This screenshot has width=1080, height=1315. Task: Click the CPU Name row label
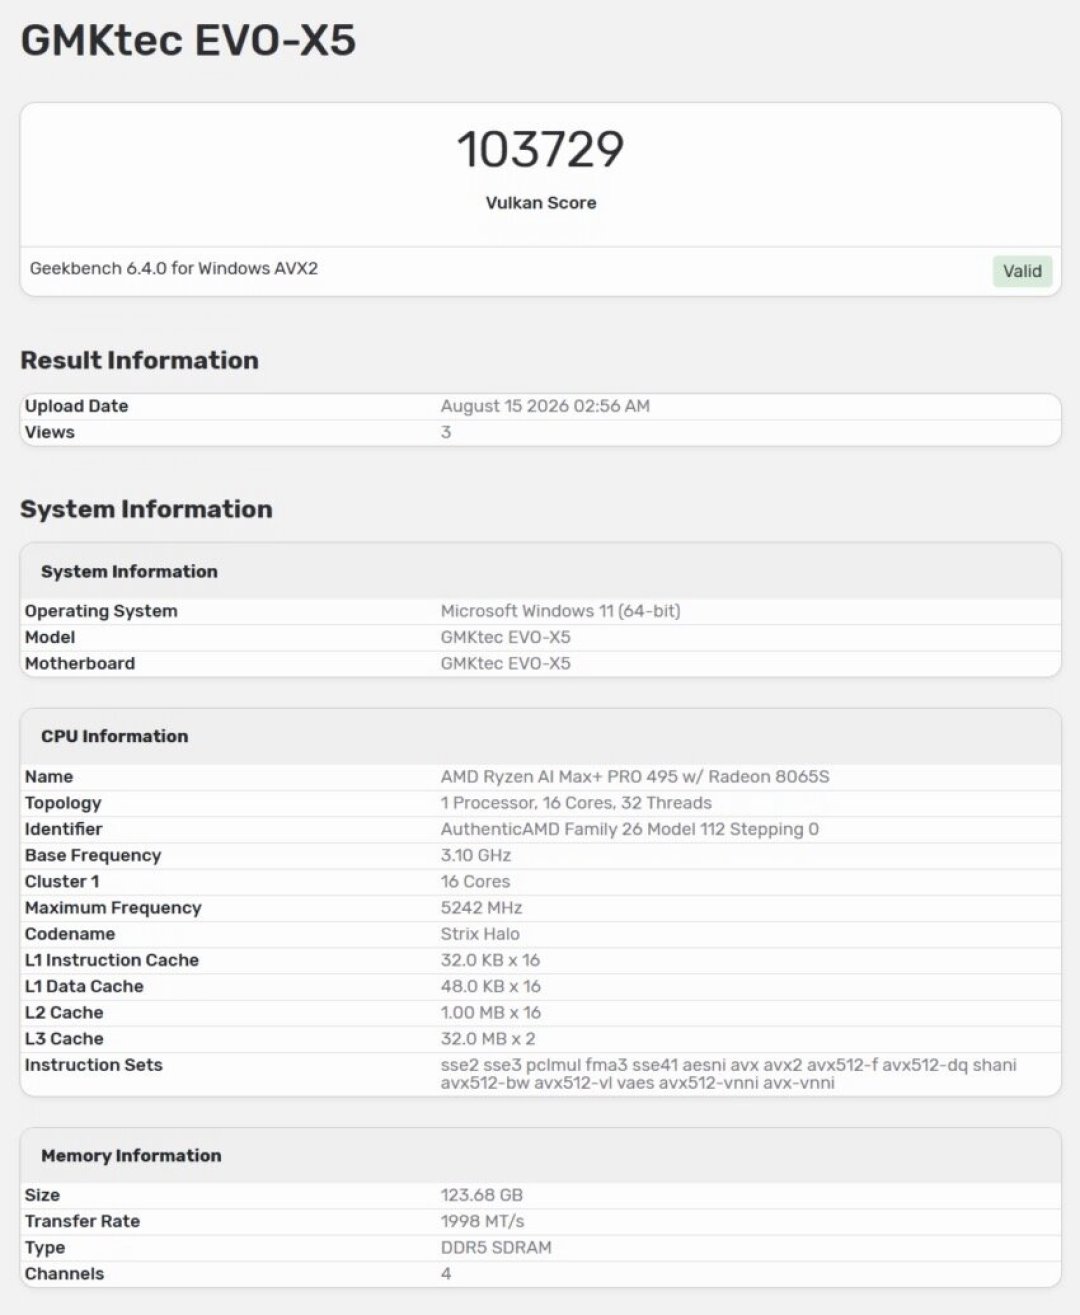point(48,777)
